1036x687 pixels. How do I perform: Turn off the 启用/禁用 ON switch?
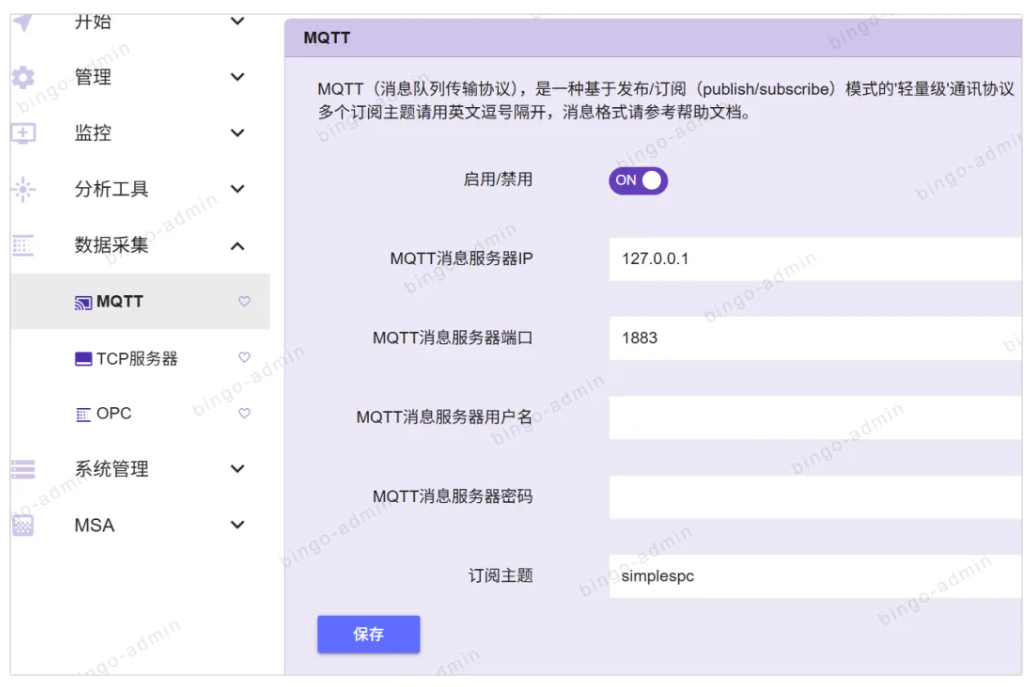[638, 180]
